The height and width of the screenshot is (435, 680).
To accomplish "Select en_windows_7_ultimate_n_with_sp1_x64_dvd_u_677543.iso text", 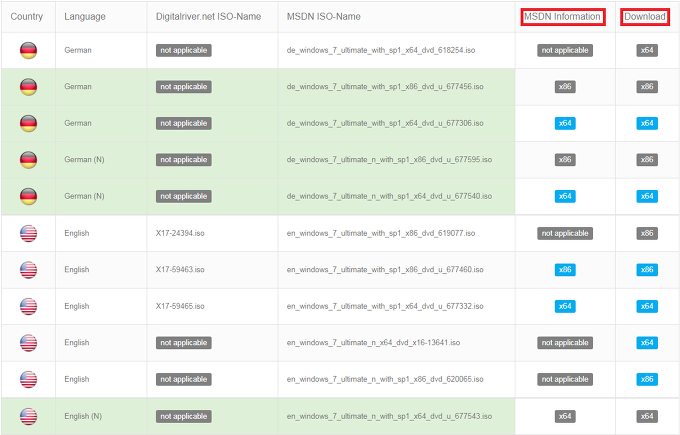I will (389, 416).
